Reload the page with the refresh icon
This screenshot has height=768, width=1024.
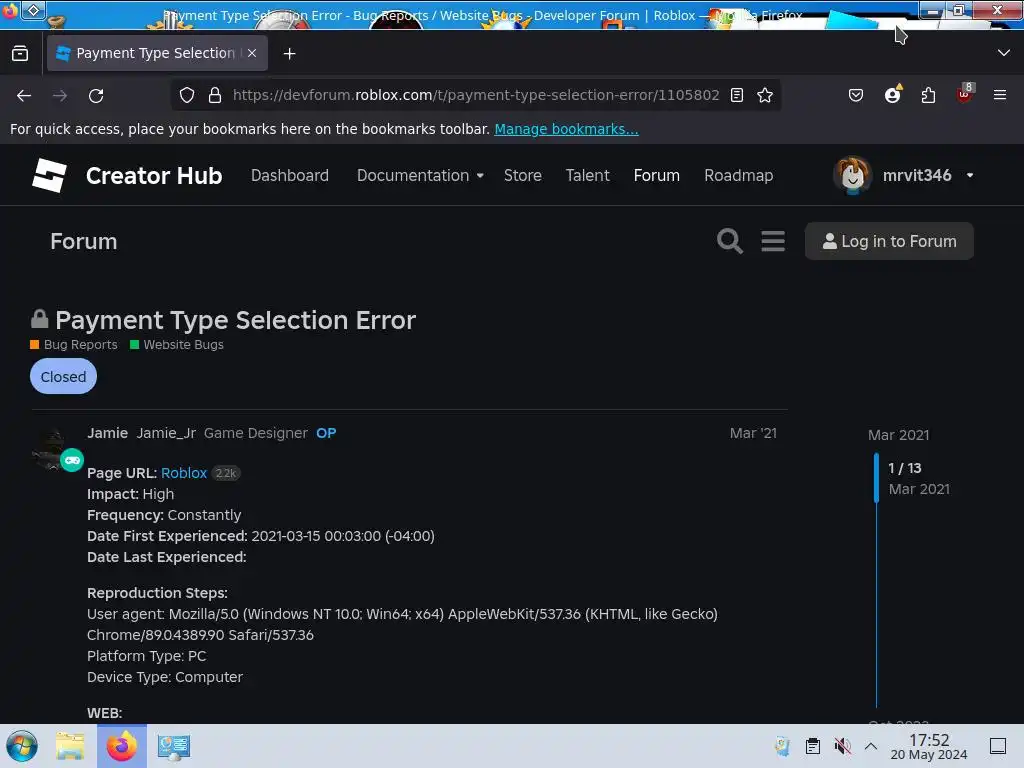pyautogui.click(x=96, y=95)
